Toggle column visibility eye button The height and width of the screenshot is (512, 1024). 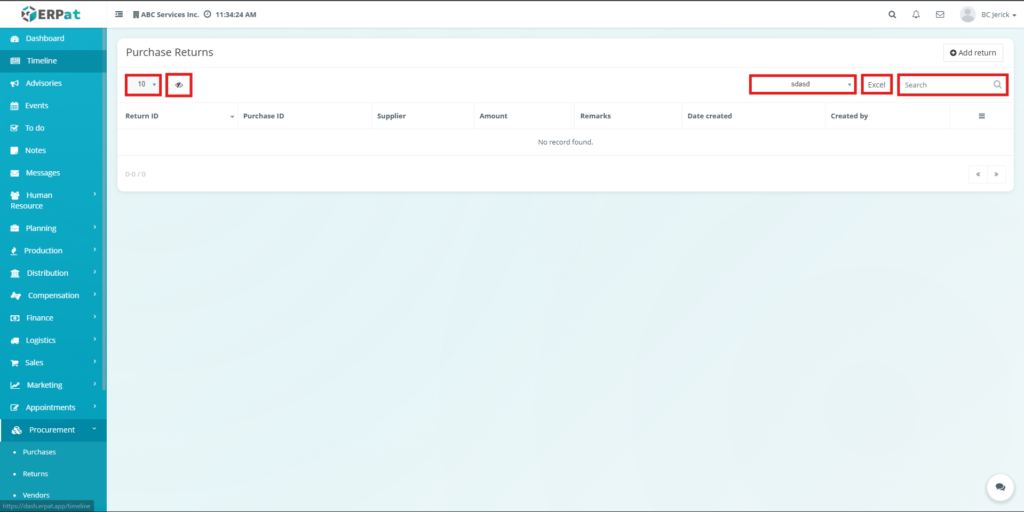click(x=179, y=85)
